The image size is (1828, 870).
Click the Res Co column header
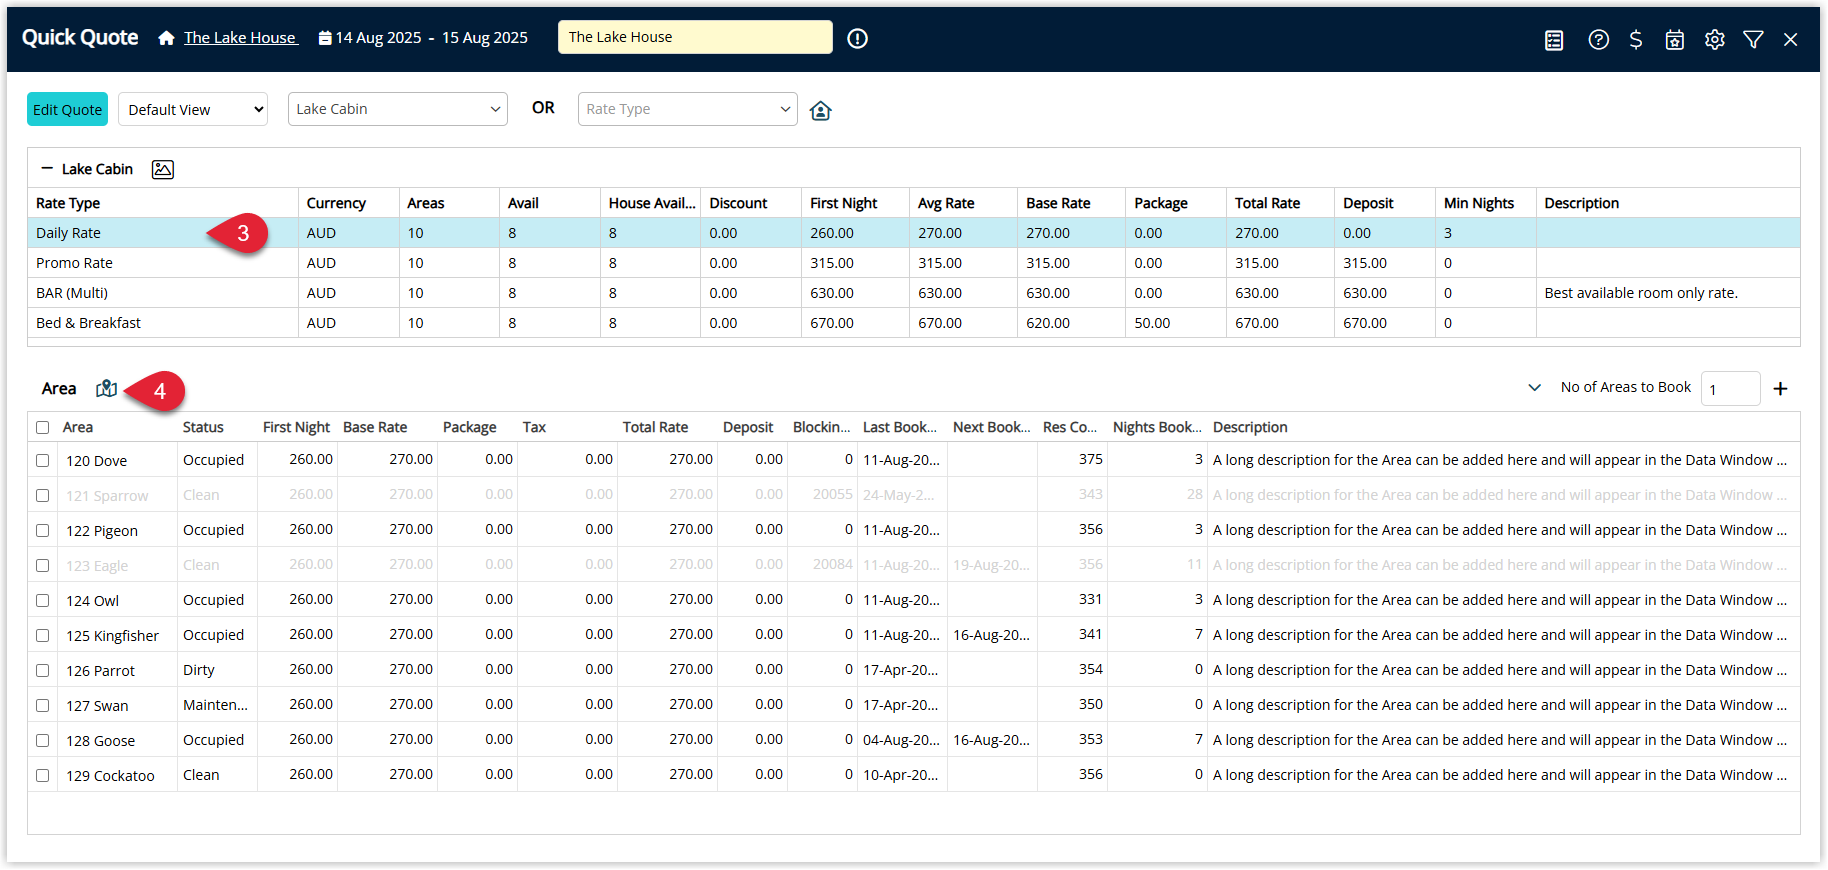pyautogui.click(x=1070, y=427)
